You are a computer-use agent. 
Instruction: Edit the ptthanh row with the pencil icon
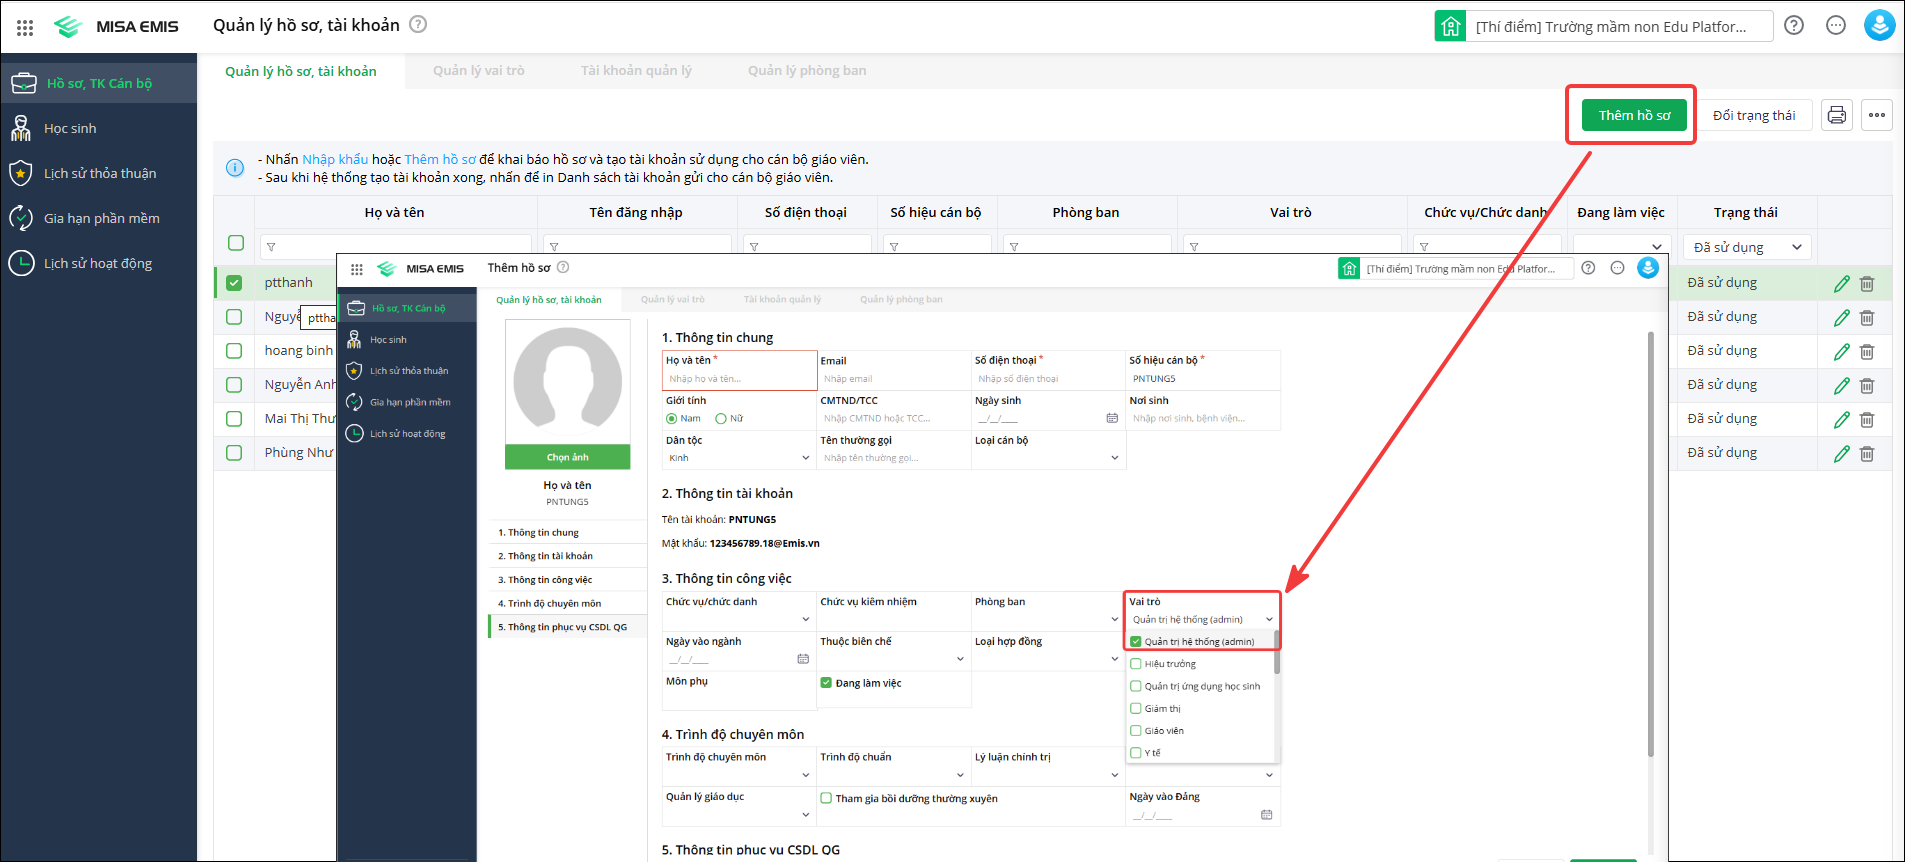click(1842, 284)
